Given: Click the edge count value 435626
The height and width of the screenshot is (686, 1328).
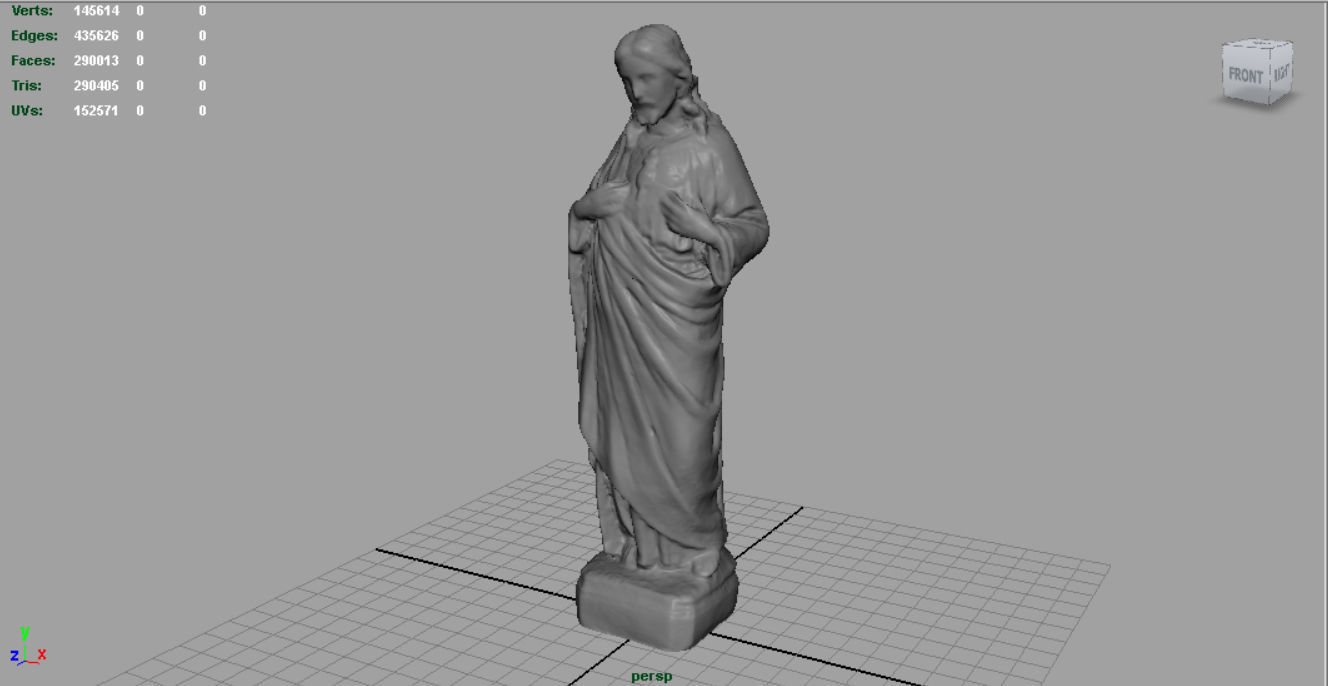Looking at the screenshot, I should 96,36.
